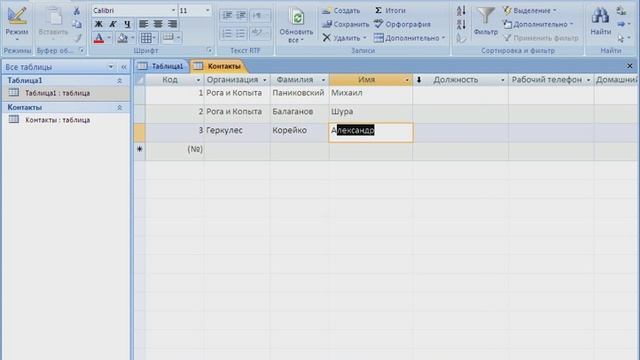Toggle bold Ж formatting

99,24
